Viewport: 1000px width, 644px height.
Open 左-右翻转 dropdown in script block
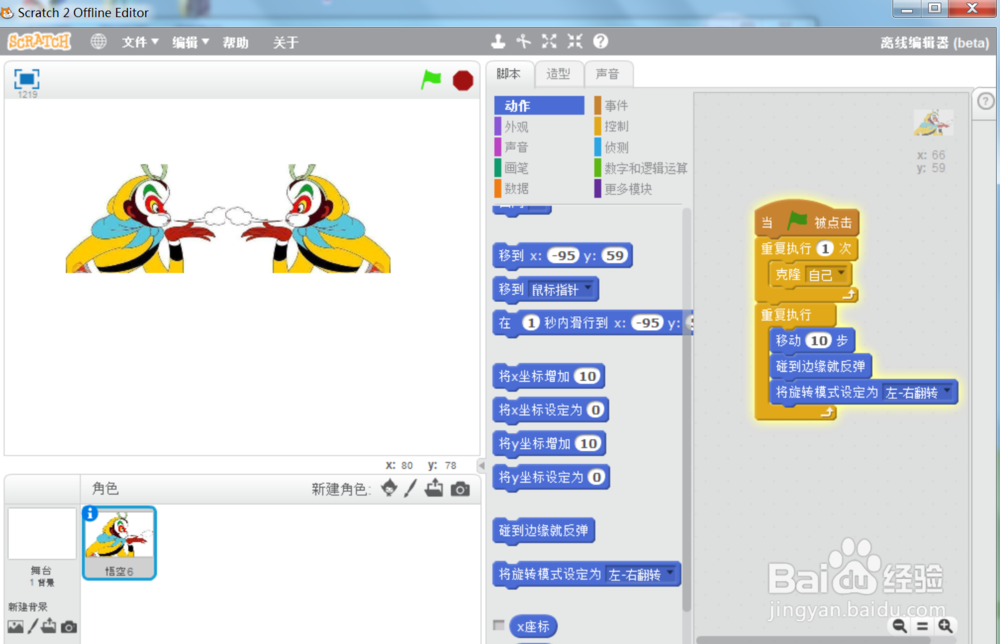point(918,393)
